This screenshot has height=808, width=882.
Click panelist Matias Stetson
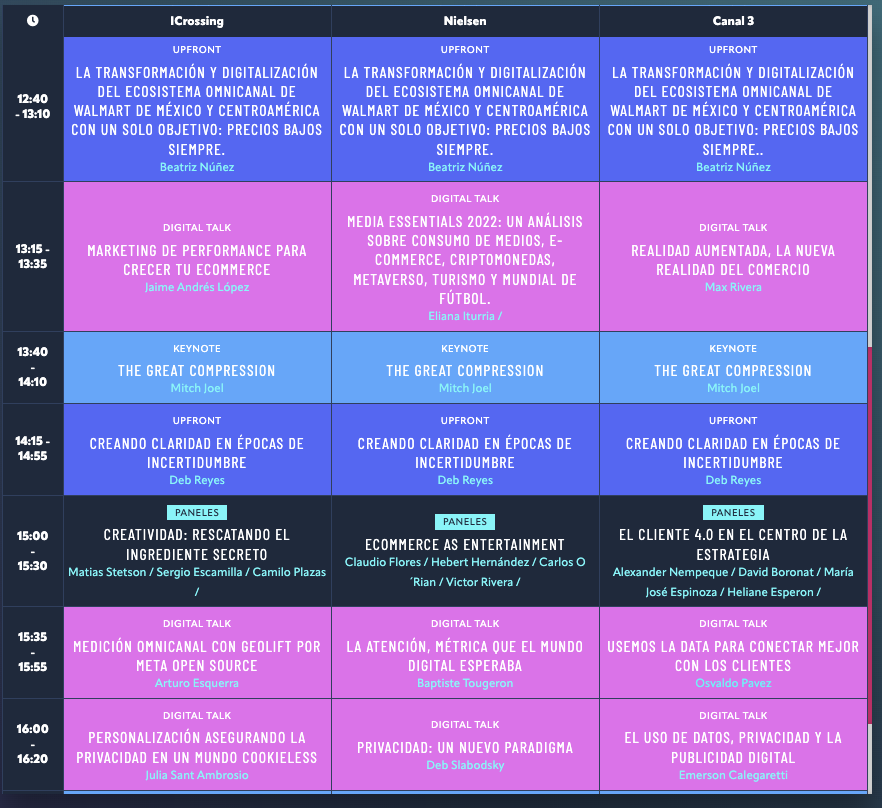[107, 572]
